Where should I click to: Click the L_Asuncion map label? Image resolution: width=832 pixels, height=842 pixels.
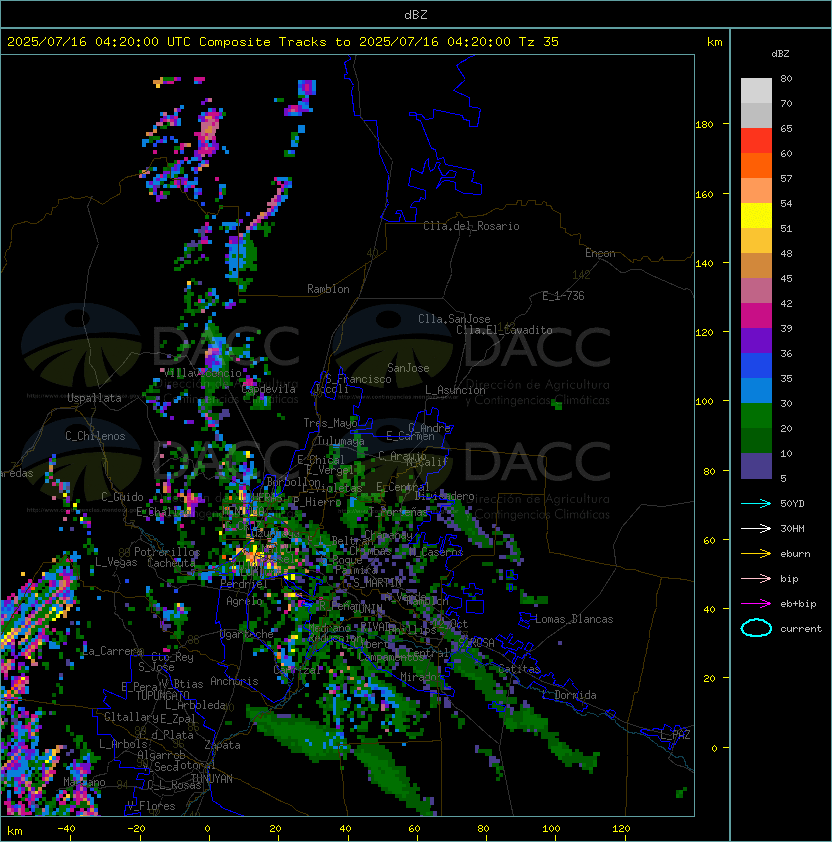[x=455, y=390]
